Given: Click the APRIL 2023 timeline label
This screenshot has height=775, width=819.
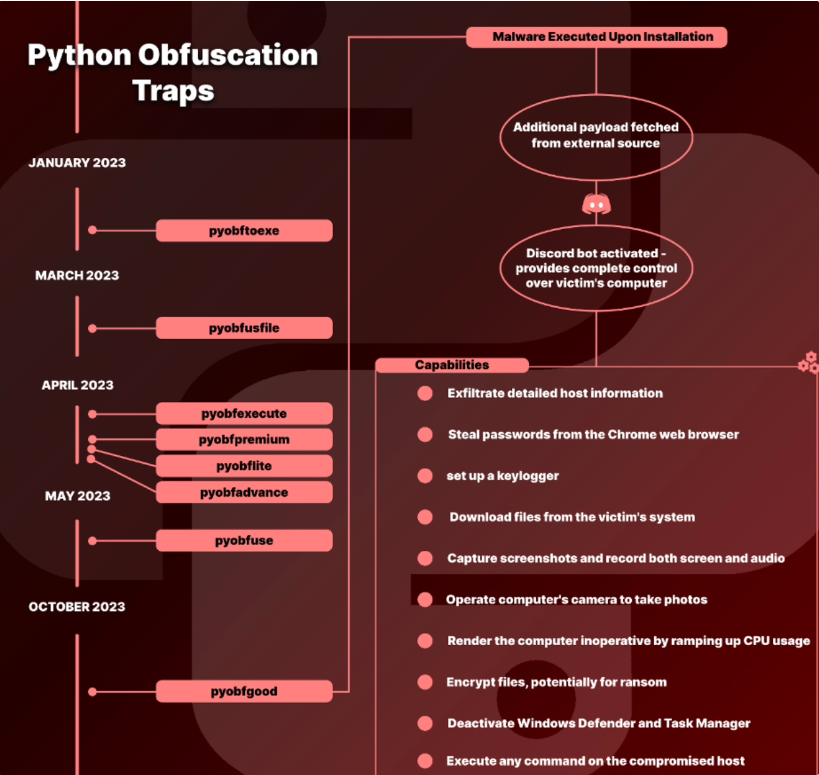Looking at the screenshot, I should [77, 385].
